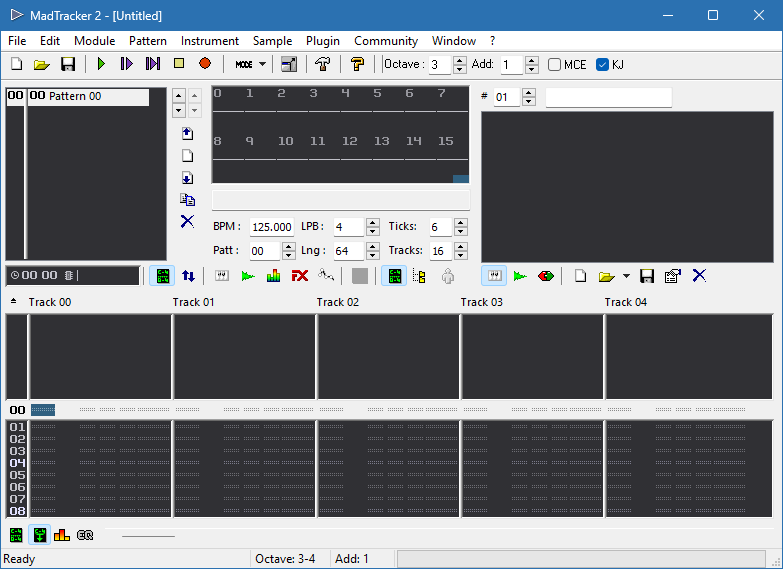Open the Community menu

point(386,40)
